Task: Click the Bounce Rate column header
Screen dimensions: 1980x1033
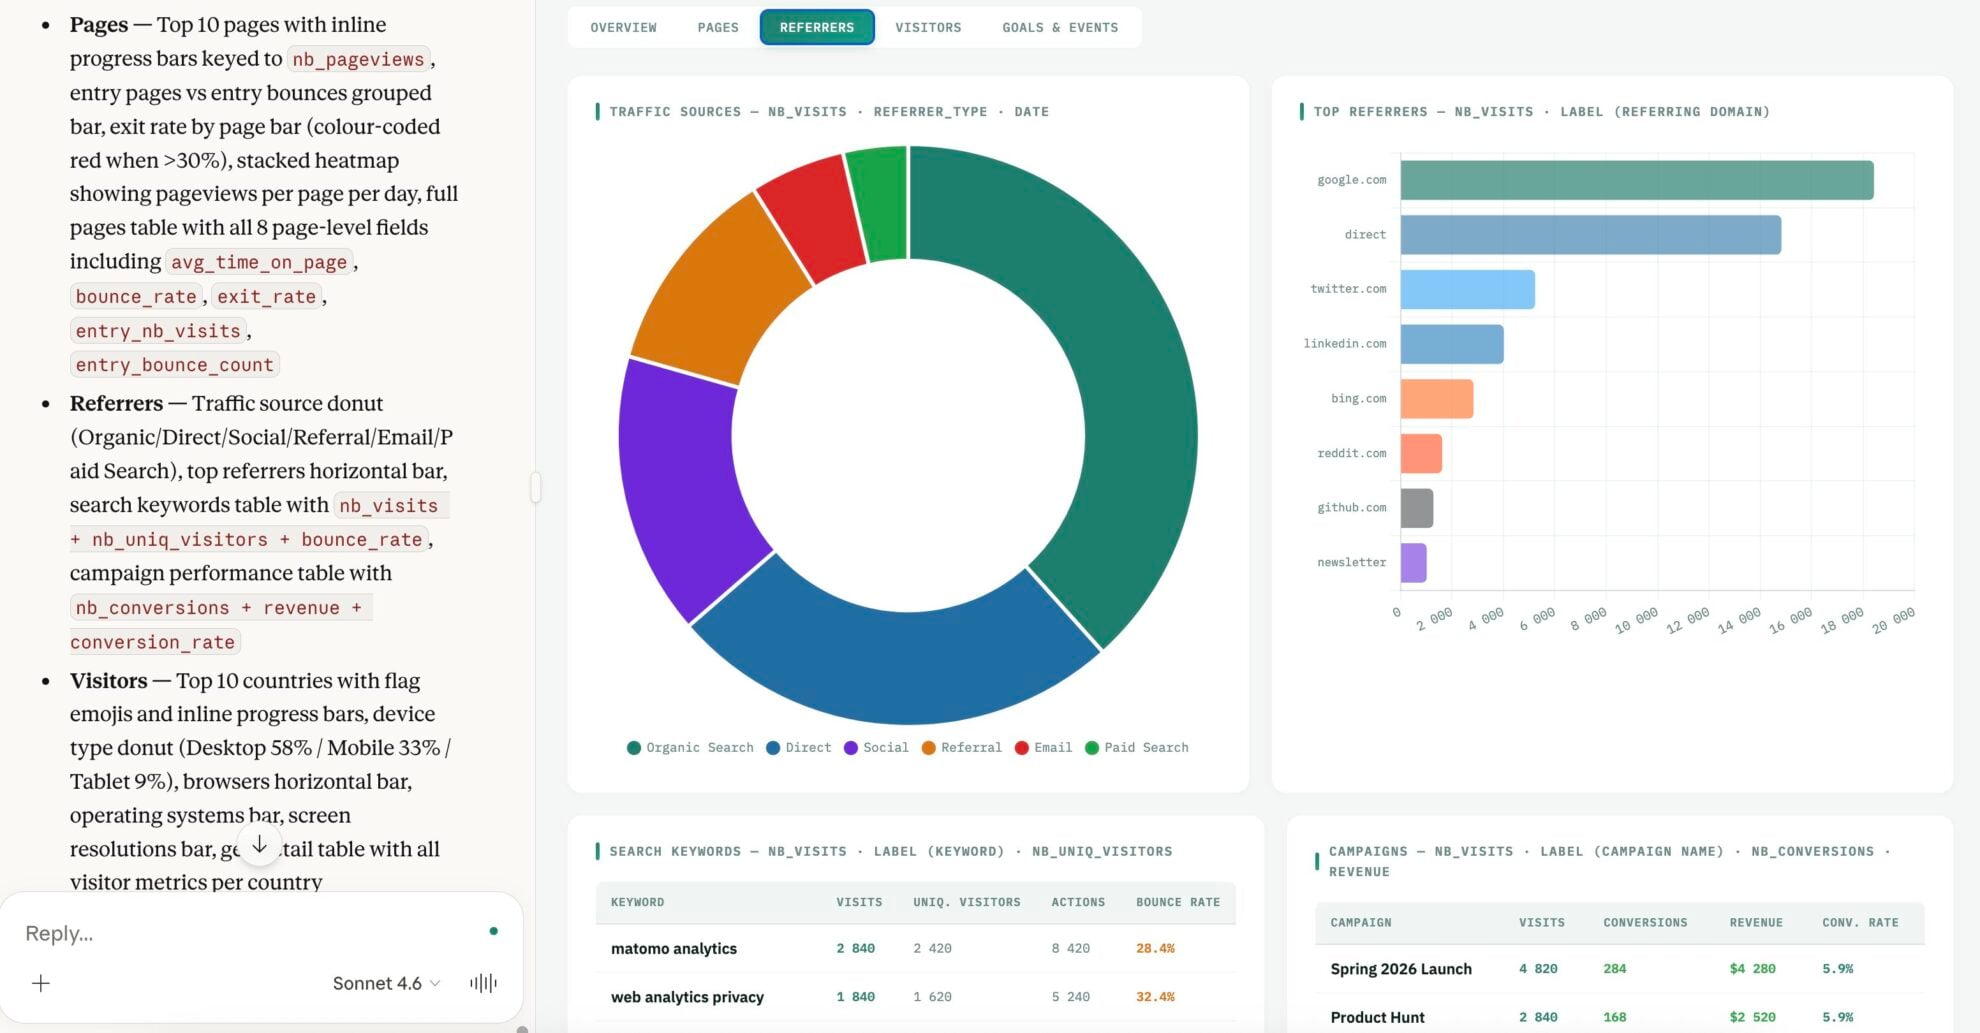Action: [x=1177, y=902]
